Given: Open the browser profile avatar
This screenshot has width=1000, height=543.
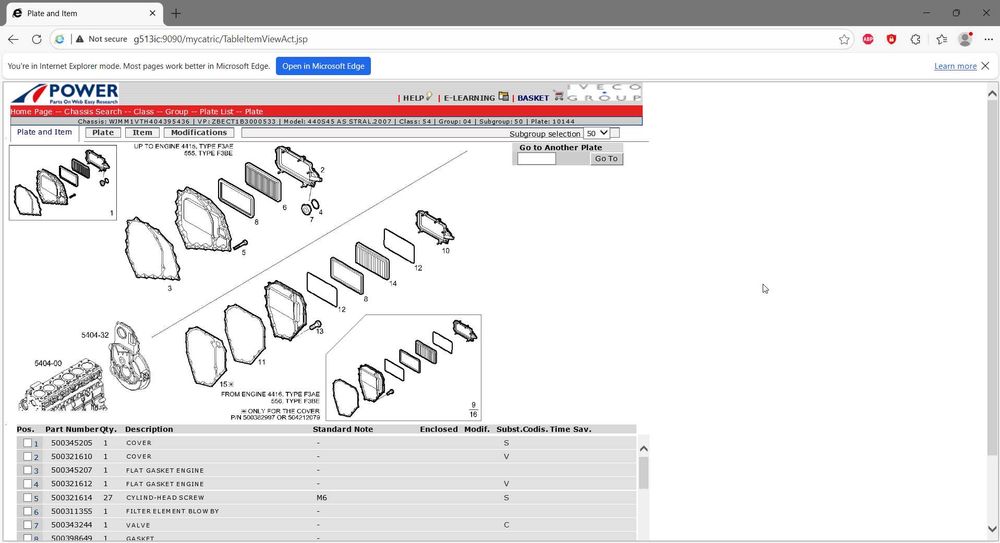Looking at the screenshot, I should click(965, 40).
